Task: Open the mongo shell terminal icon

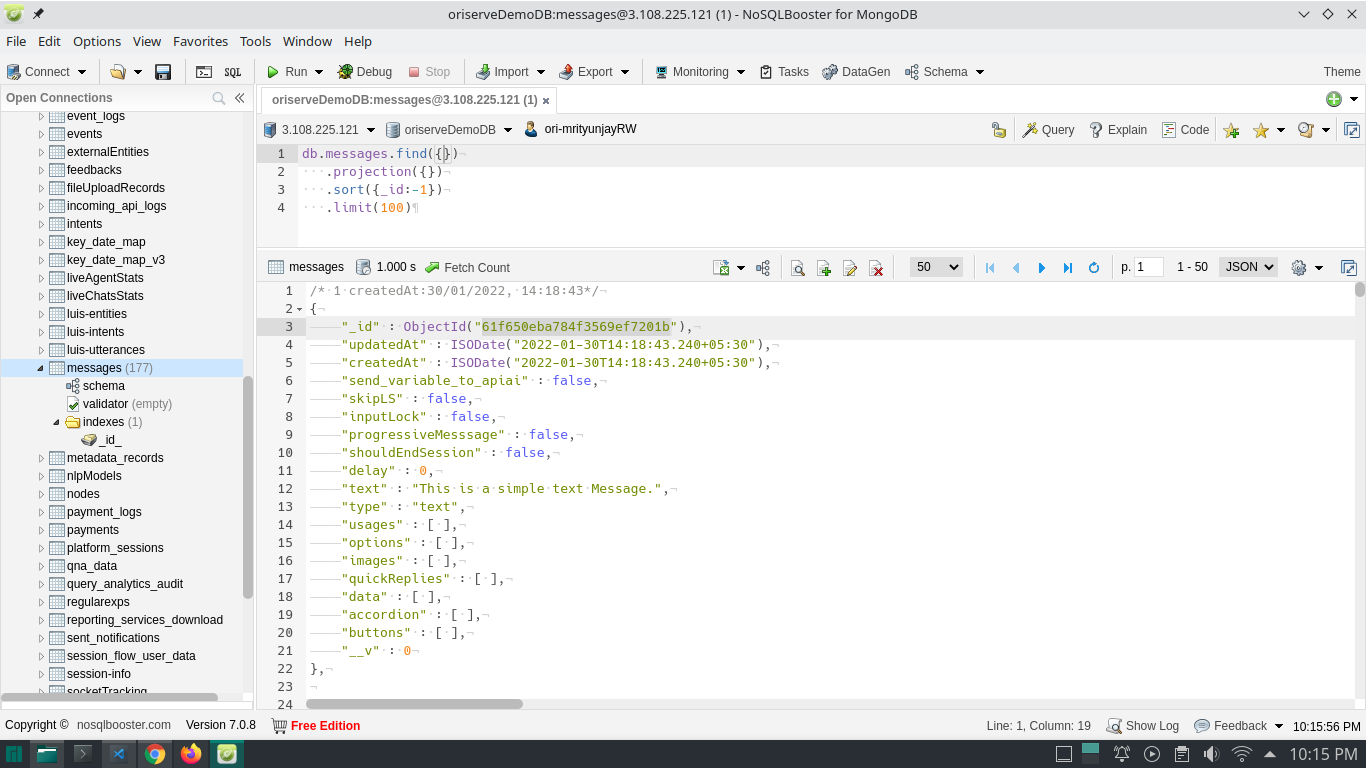Action: (204, 72)
